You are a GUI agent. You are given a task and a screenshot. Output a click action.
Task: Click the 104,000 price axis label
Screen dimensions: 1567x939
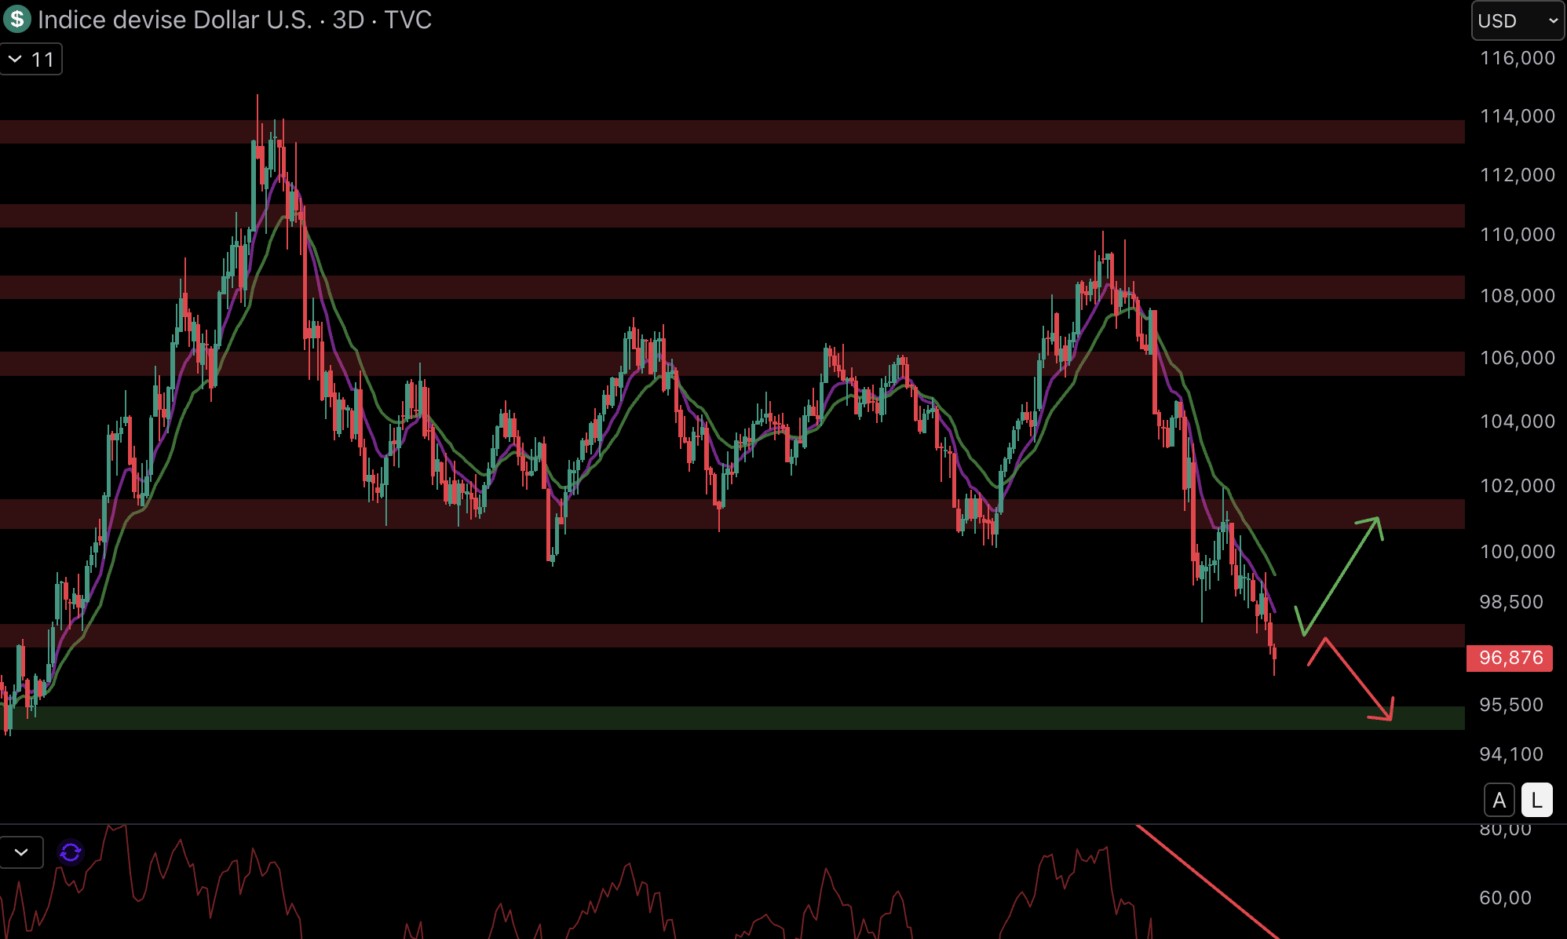(x=1517, y=421)
